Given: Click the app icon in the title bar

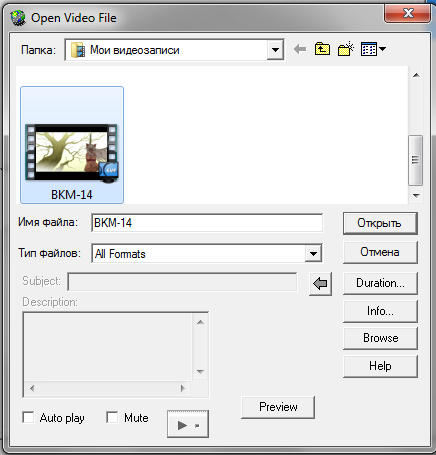Looking at the screenshot, I should coord(18,18).
